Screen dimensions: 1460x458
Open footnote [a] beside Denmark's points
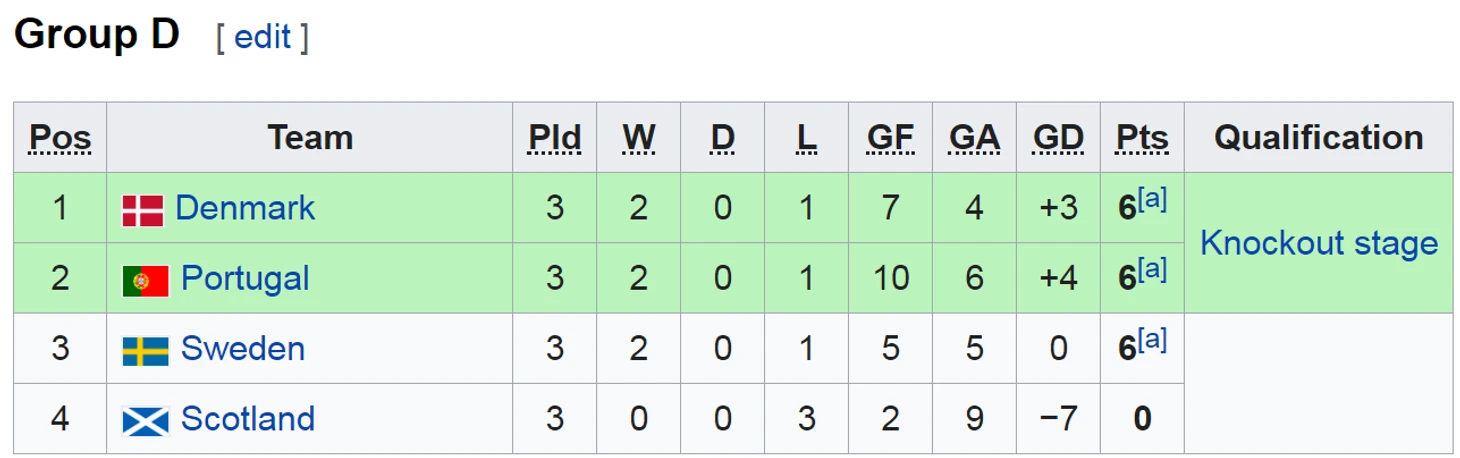1152,199
